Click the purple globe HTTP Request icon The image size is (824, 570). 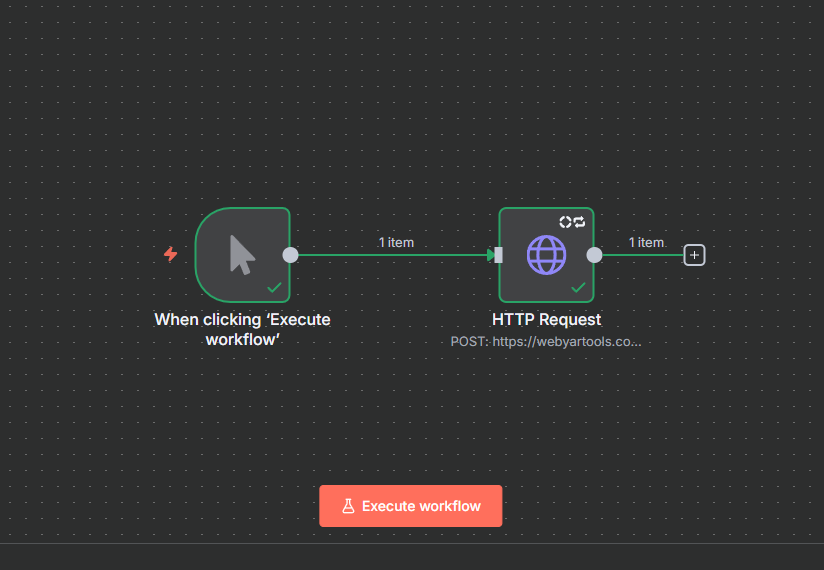pyautogui.click(x=546, y=254)
